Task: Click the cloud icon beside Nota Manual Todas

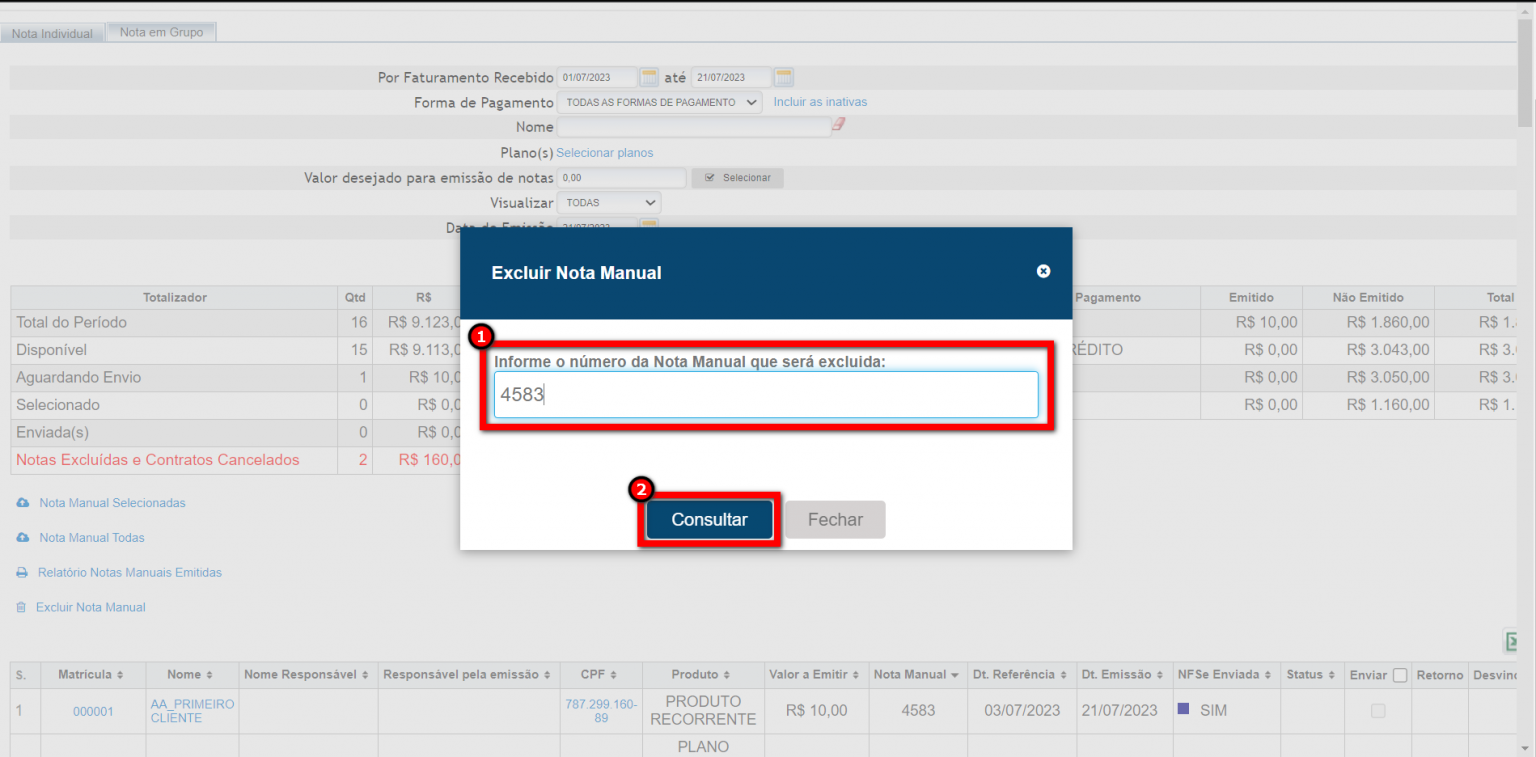Action: pos(23,538)
